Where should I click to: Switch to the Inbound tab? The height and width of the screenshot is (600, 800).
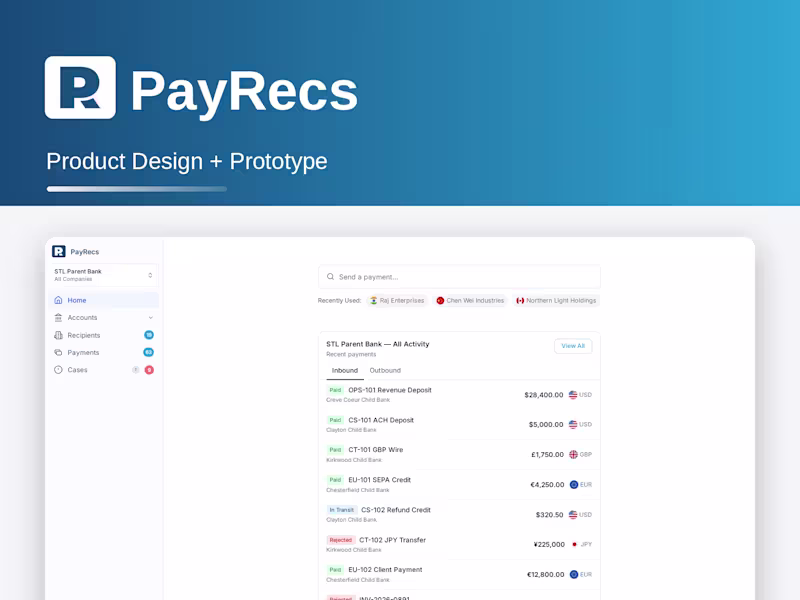[x=345, y=370]
